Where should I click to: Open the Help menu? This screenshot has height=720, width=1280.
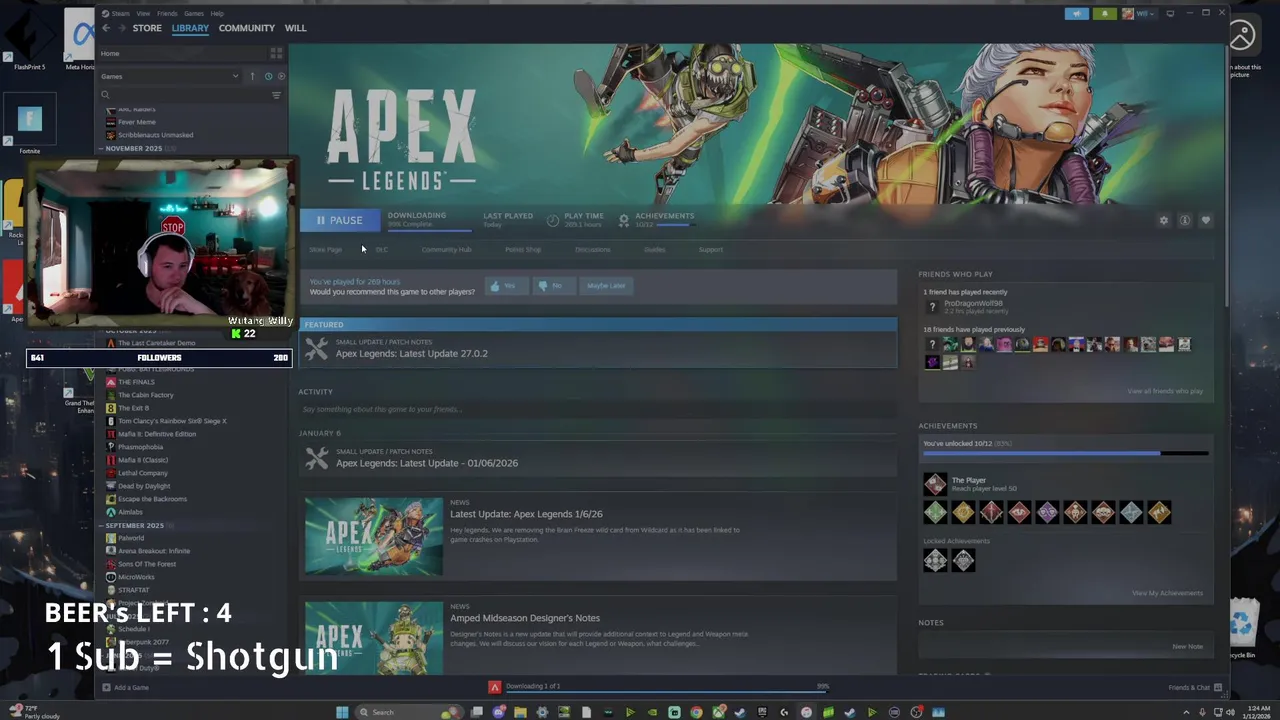pos(217,13)
